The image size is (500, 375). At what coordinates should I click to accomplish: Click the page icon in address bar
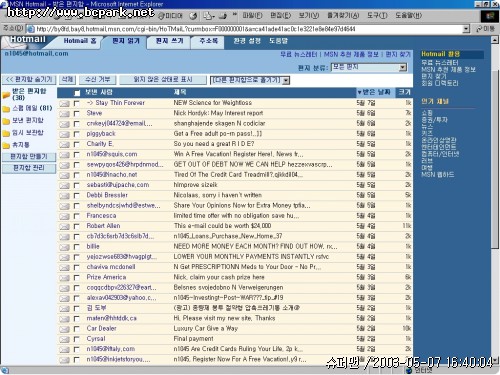(30, 29)
